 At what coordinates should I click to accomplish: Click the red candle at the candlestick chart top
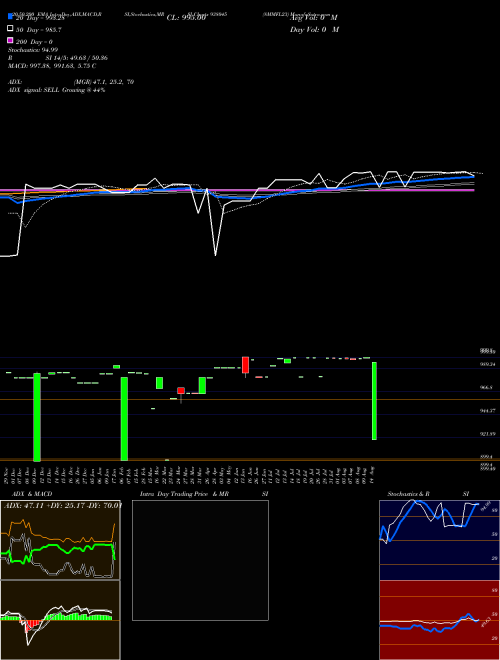point(245,365)
